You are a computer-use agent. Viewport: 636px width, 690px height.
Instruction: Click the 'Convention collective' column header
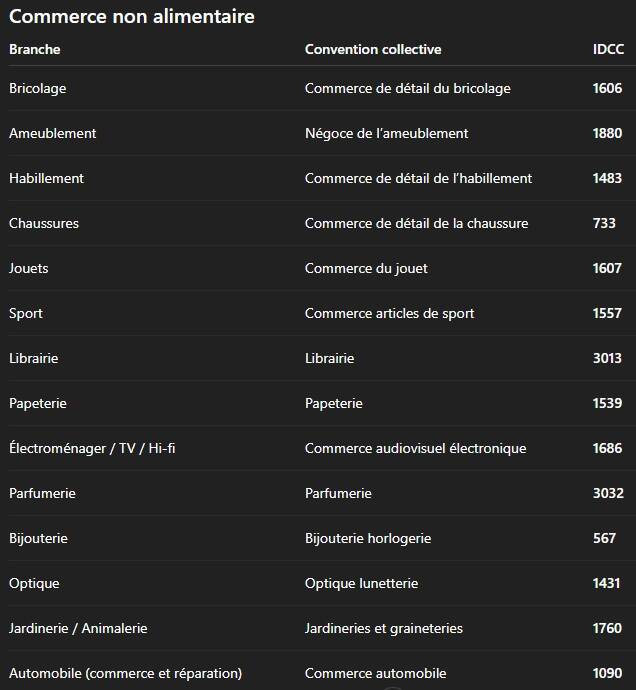tap(373, 49)
